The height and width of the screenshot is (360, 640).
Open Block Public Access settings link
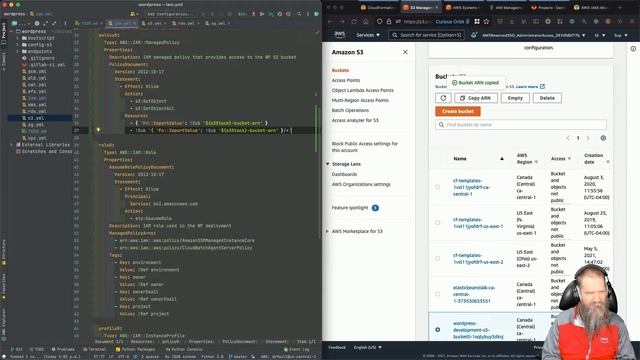point(364,147)
